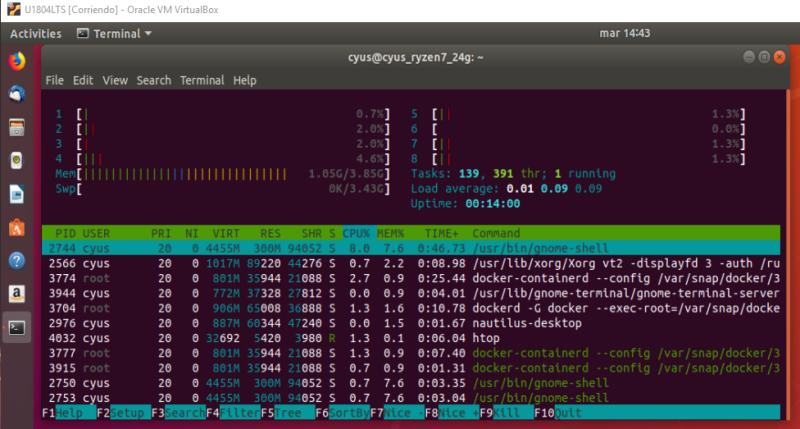This screenshot has width=800, height=429.
Task: Select the htop process row PID 4032
Action: click(411, 338)
